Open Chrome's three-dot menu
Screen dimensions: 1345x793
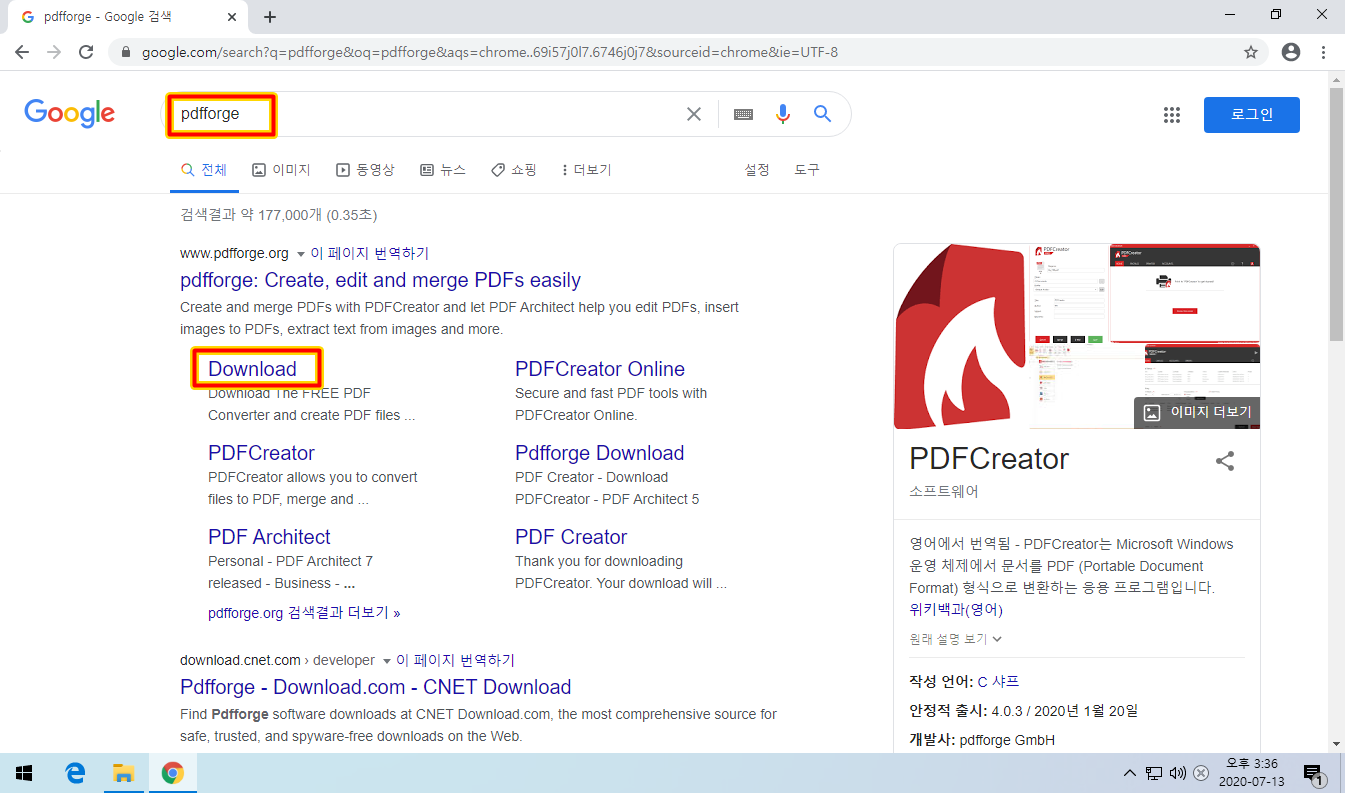pyautogui.click(x=1323, y=52)
